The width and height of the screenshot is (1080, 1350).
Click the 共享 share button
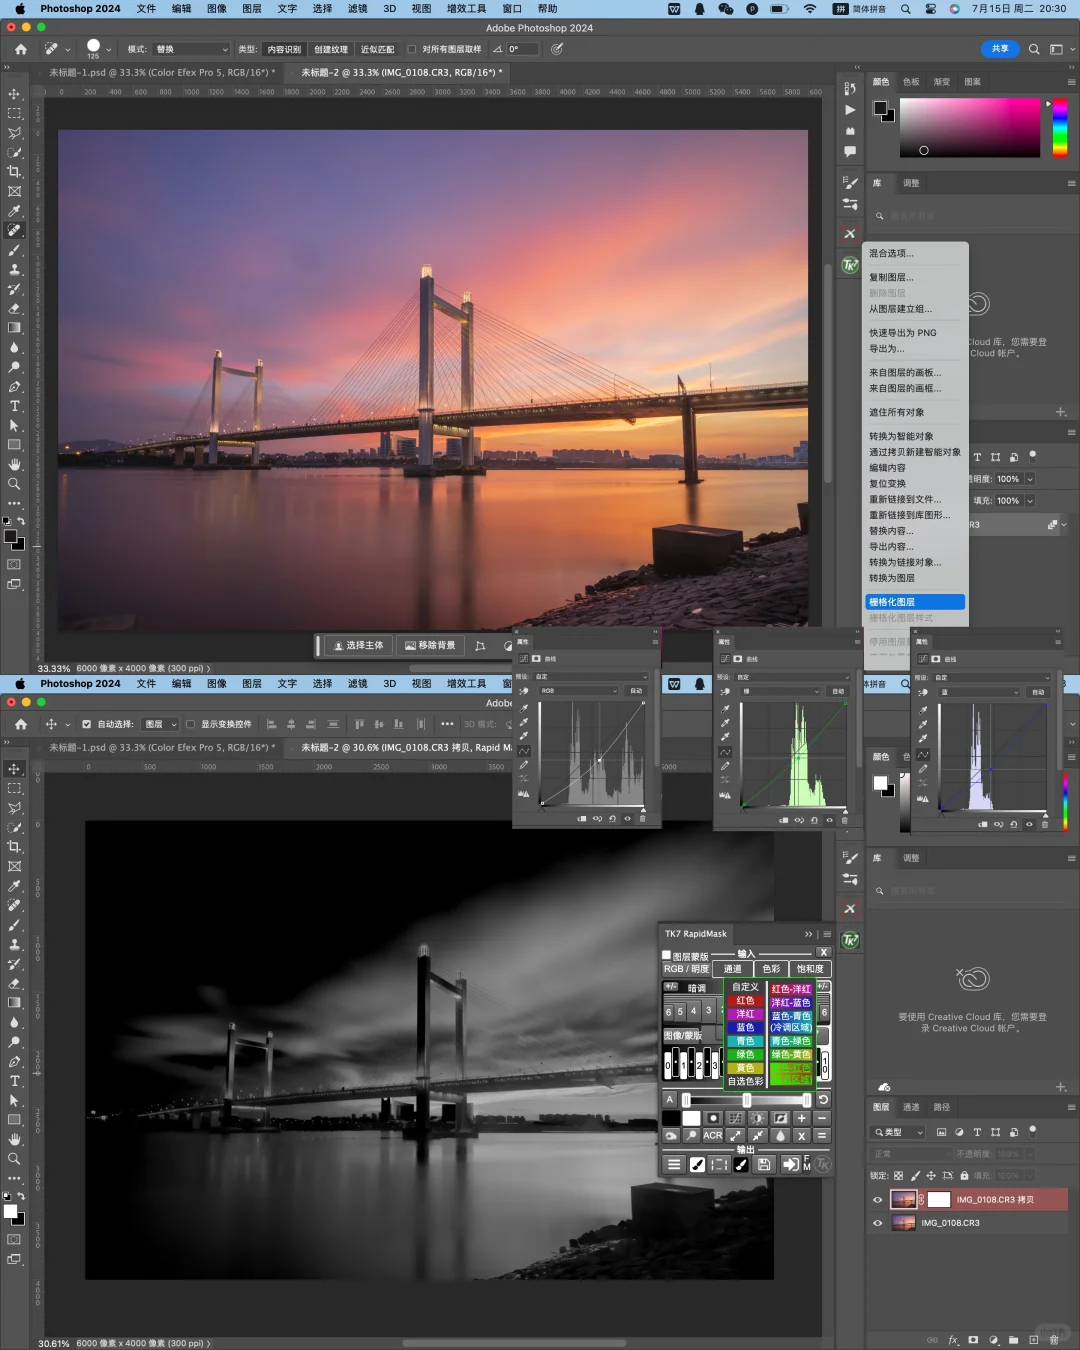click(x=999, y=49)
